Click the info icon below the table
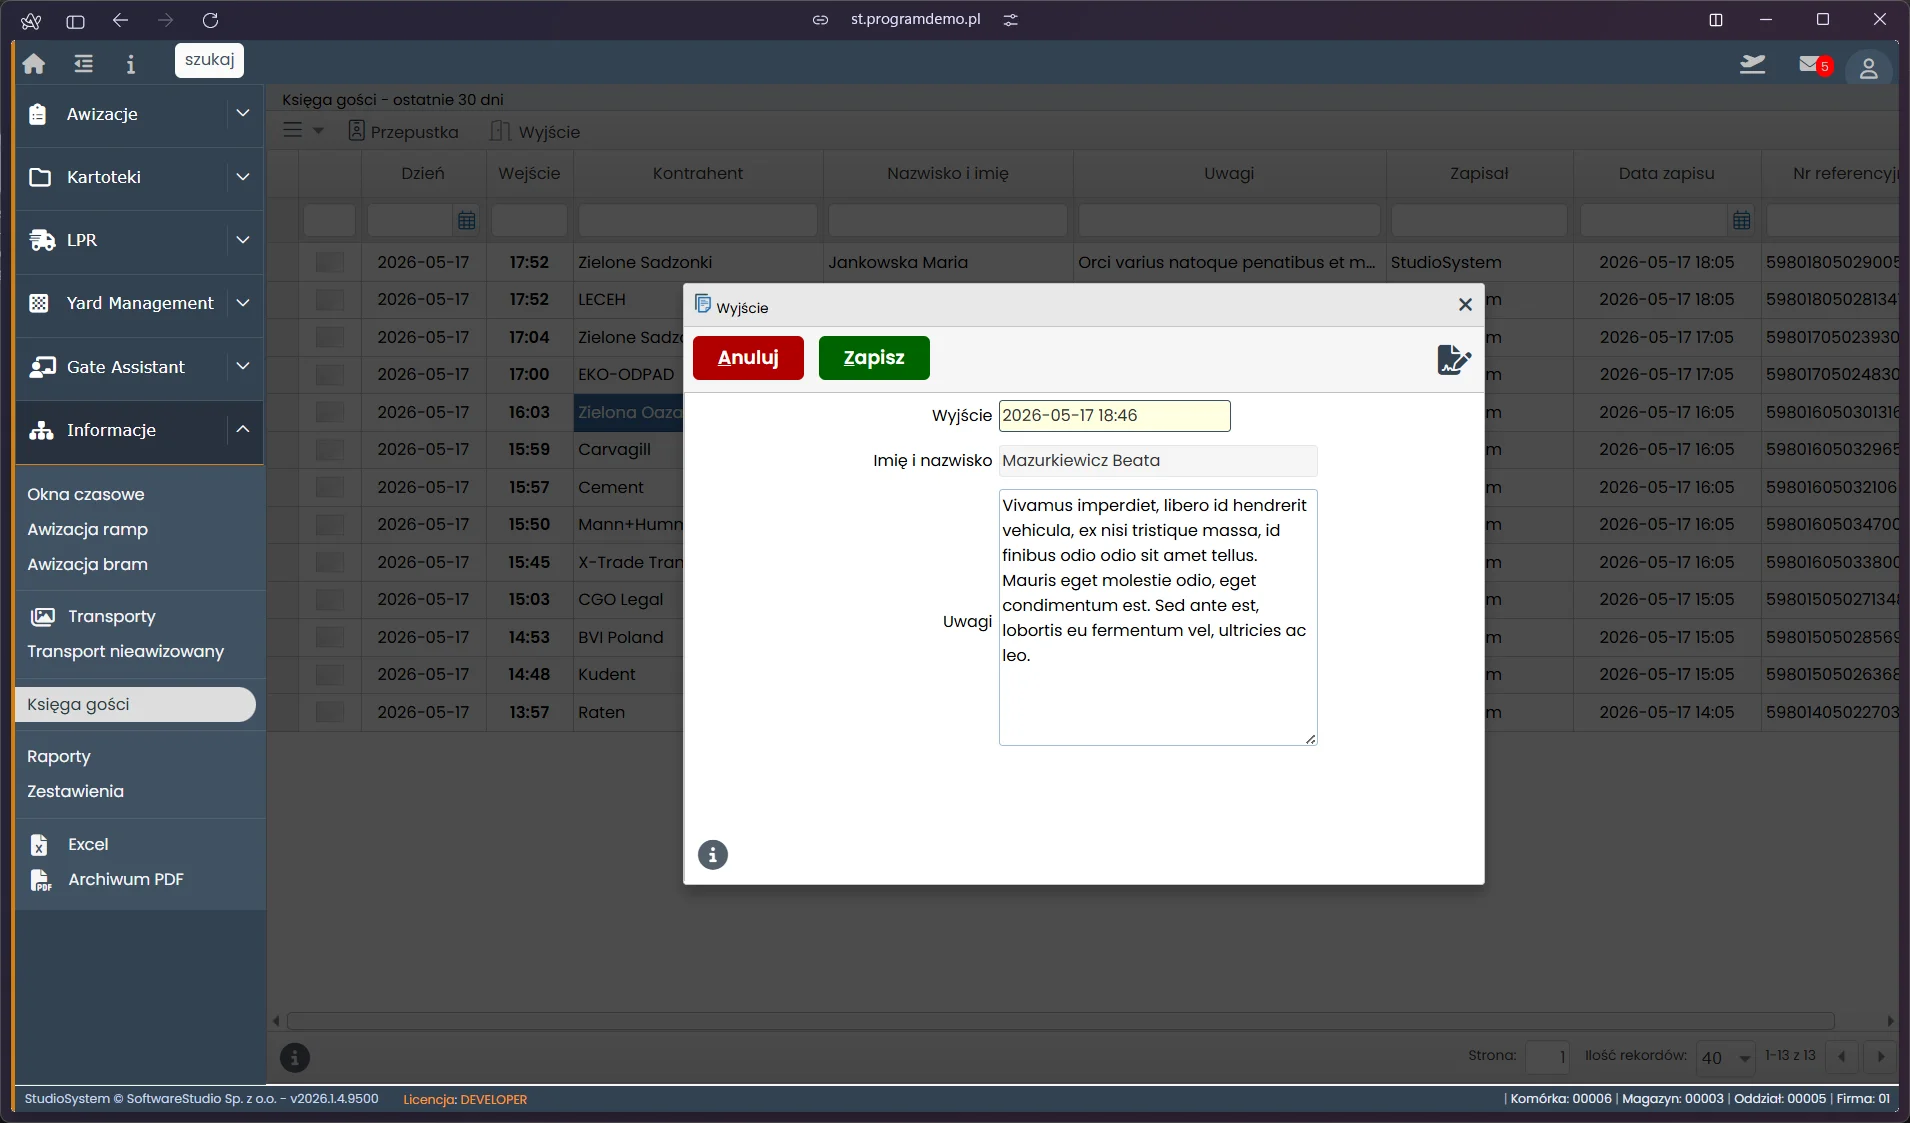 [294, 1057]
